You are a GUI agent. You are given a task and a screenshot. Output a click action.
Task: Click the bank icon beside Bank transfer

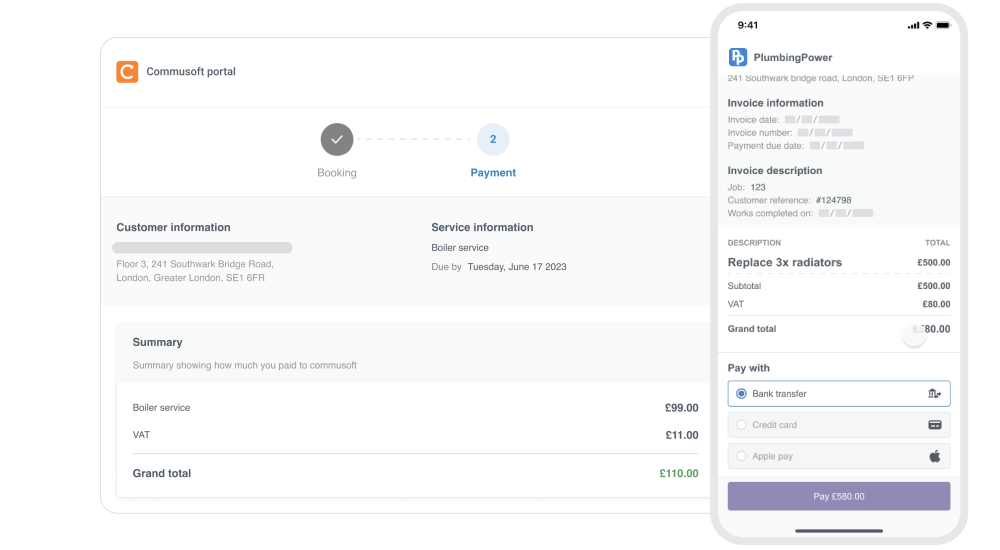(x=934, y=394)
